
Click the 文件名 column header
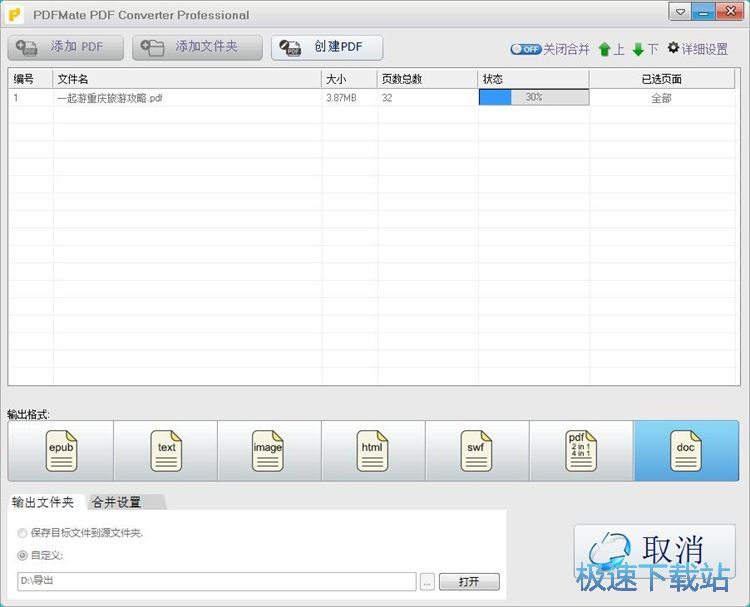[x=187, y=79]
